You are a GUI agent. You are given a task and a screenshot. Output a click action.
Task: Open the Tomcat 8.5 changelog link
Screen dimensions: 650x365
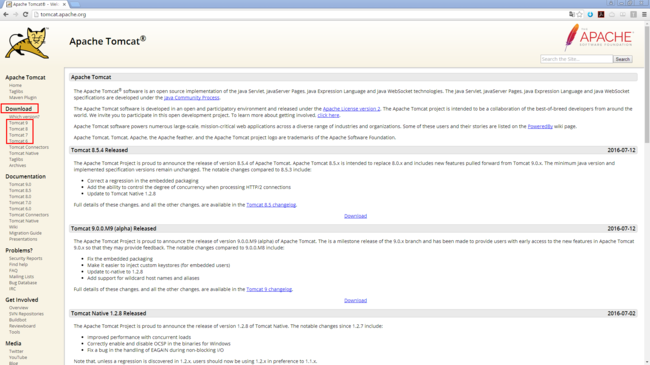[x=271, y=205]
